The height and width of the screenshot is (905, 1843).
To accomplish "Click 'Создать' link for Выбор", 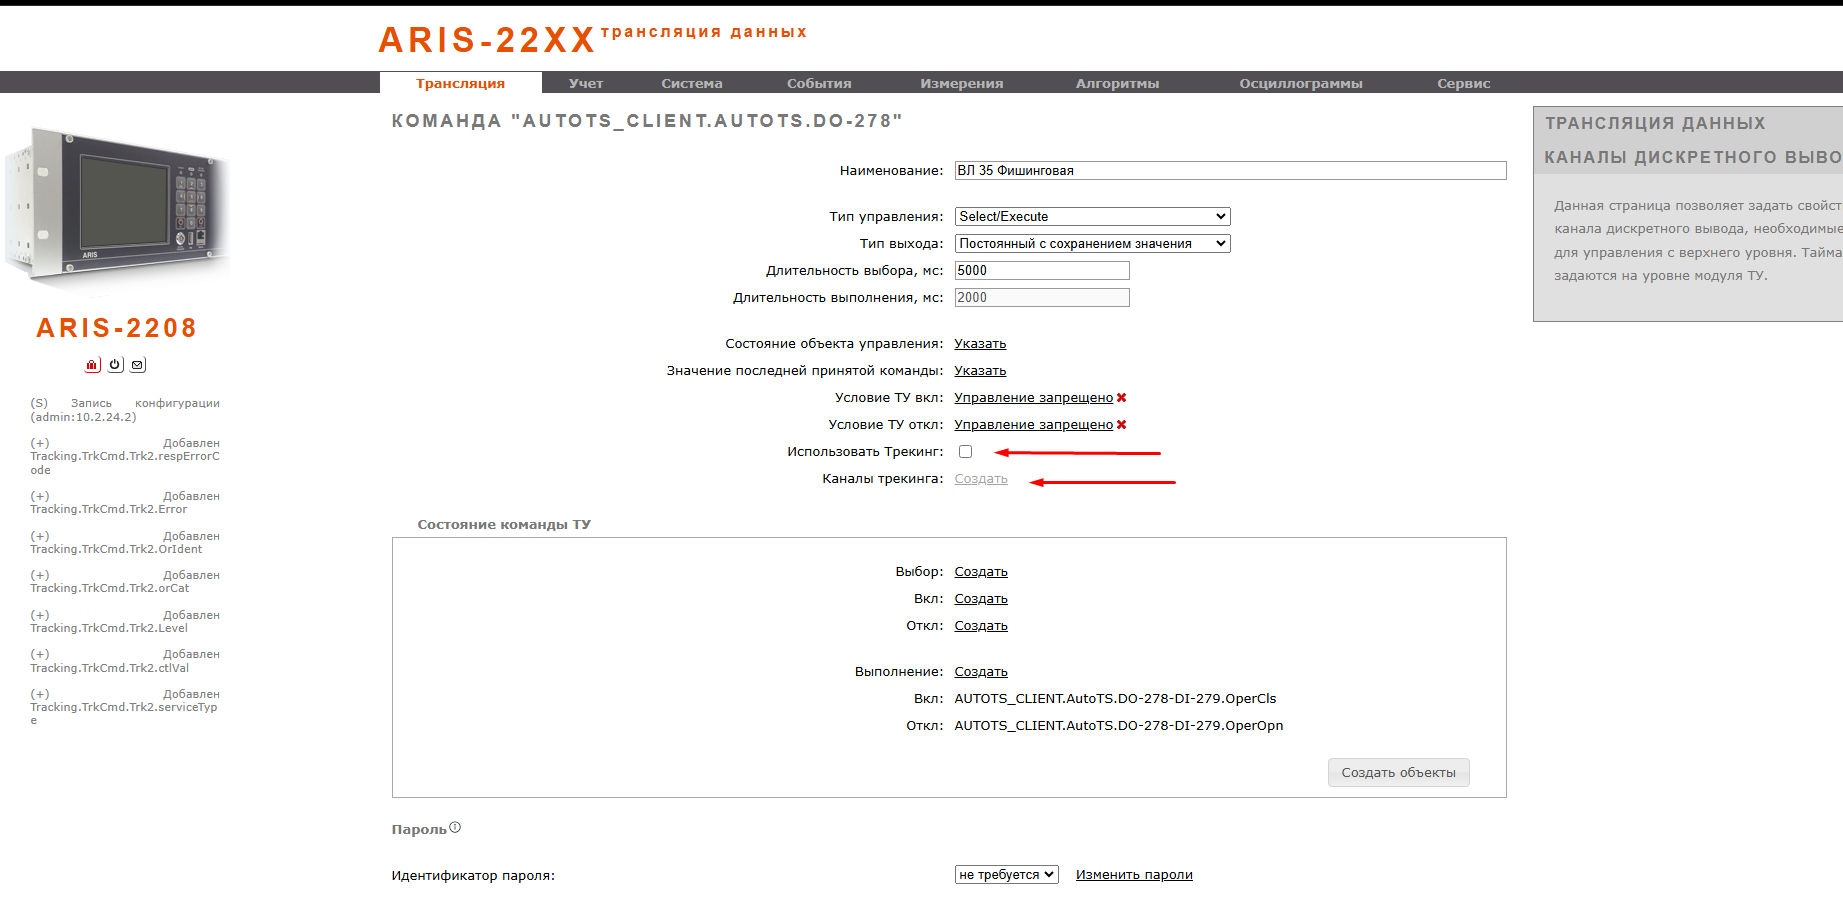I will coord(981,572).
